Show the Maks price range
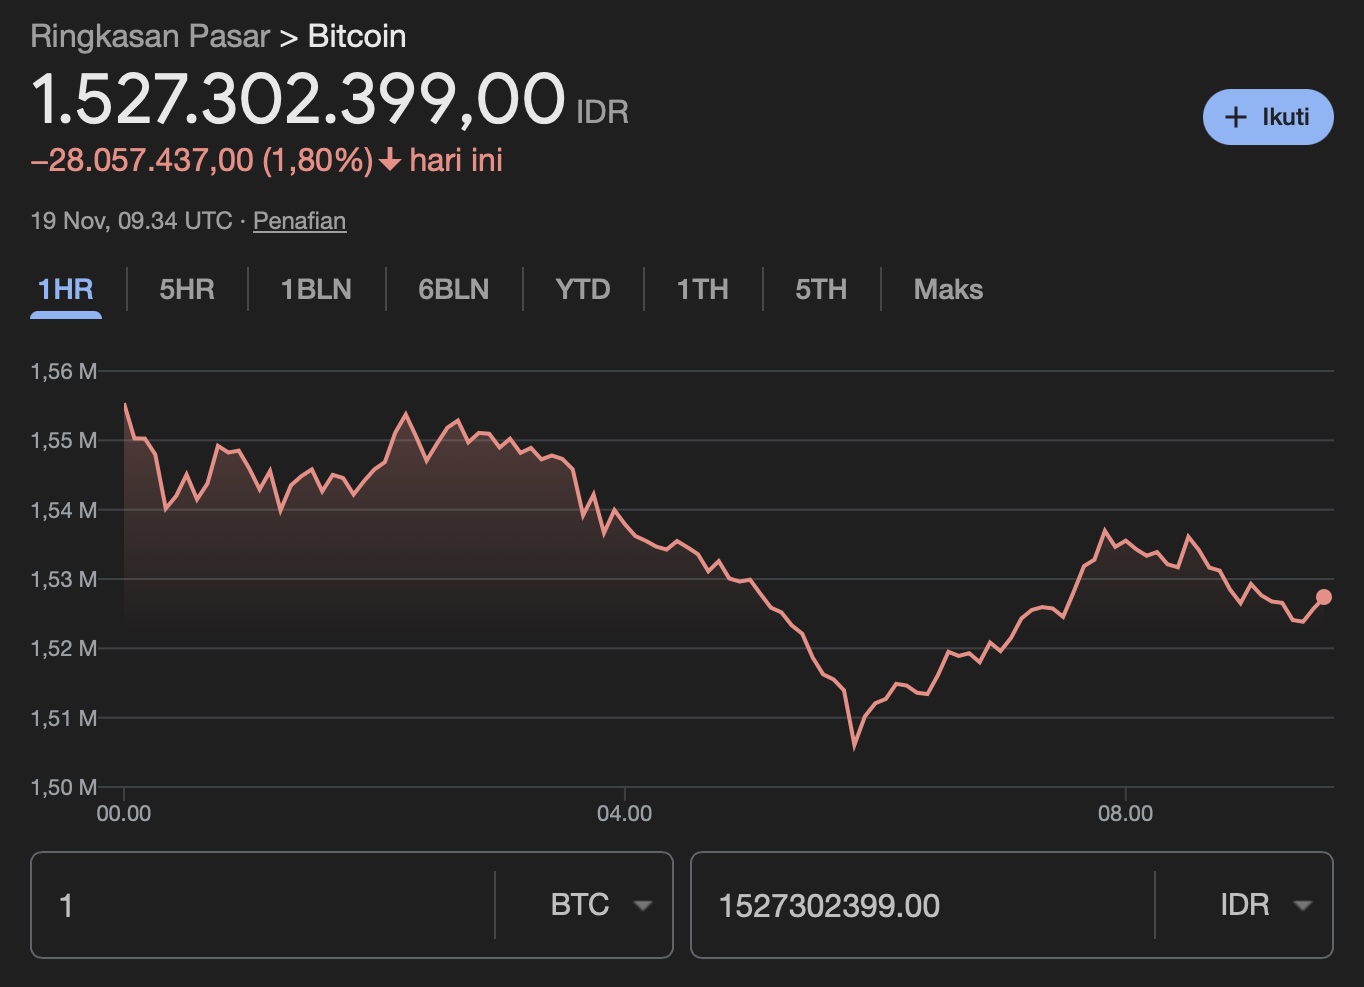The height and width of the screenshot is (987, 1364). 948,290
